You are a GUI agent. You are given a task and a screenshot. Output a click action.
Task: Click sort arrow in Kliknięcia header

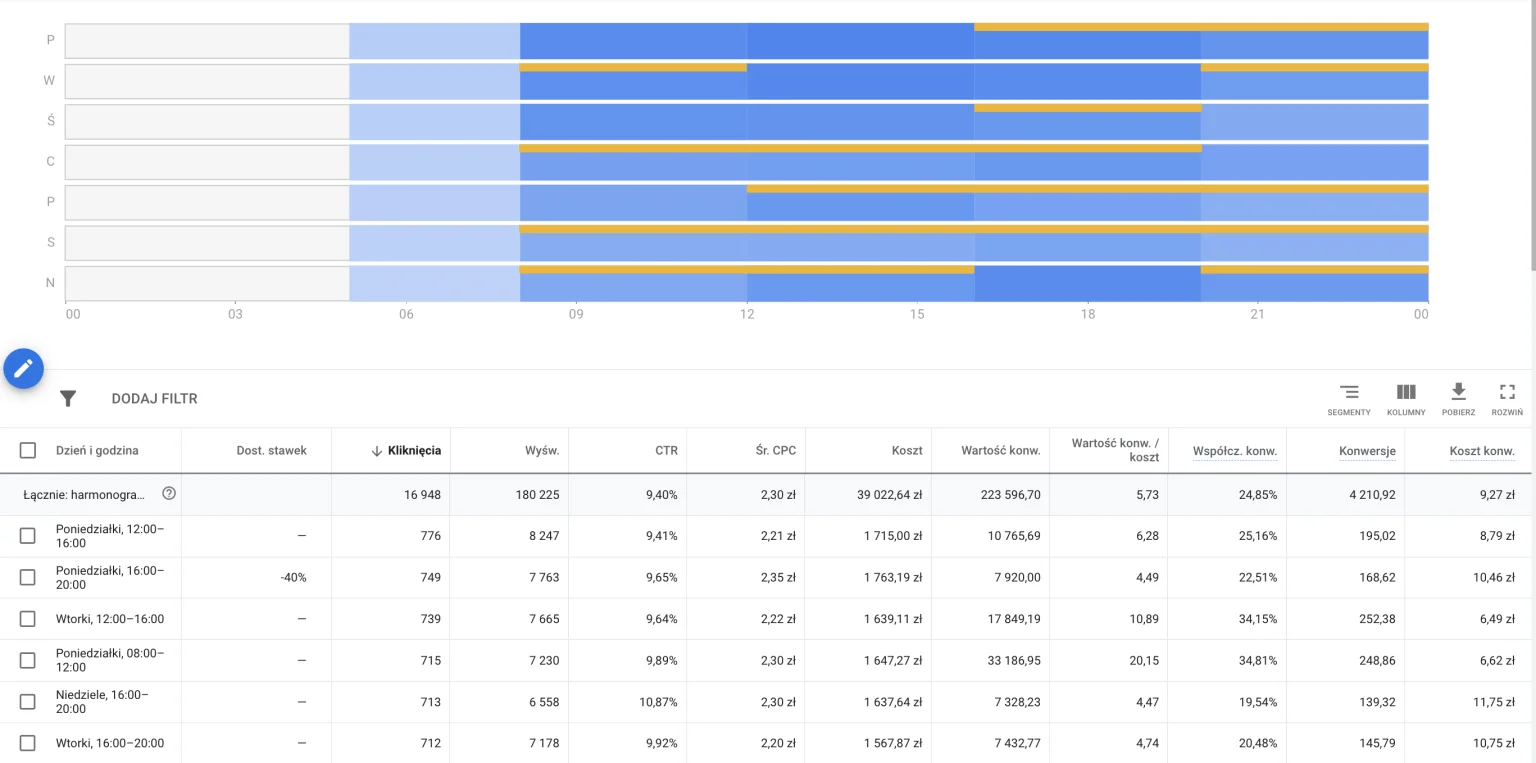pos(377,451)
